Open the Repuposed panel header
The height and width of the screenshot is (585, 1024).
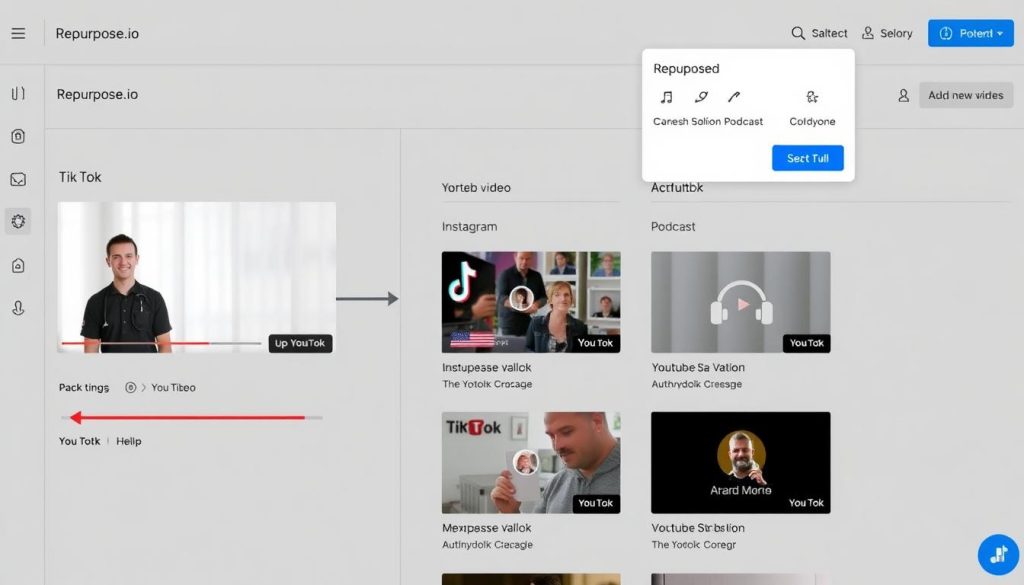click(x=686, y=68)
